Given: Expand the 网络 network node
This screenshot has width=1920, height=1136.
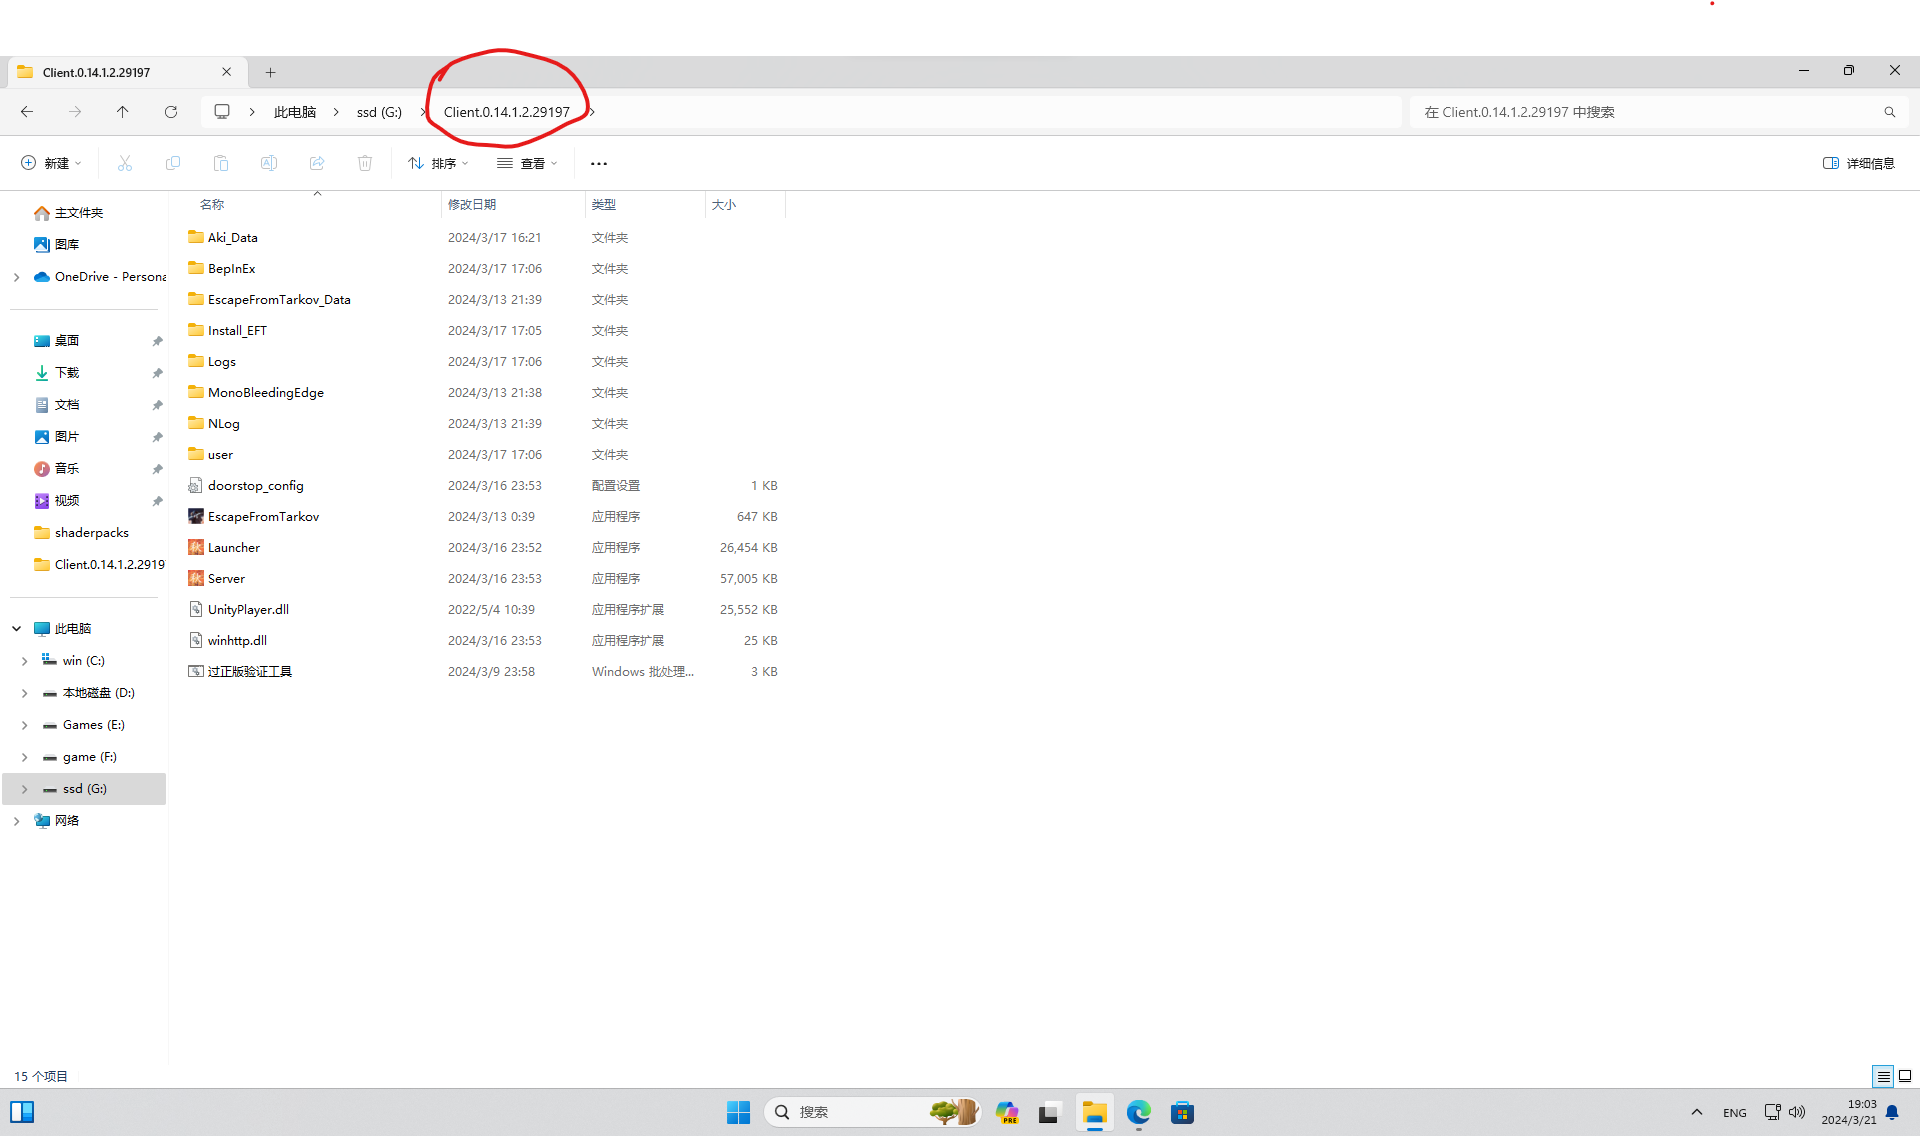Looking at the screenshot, I should [16, 821].
